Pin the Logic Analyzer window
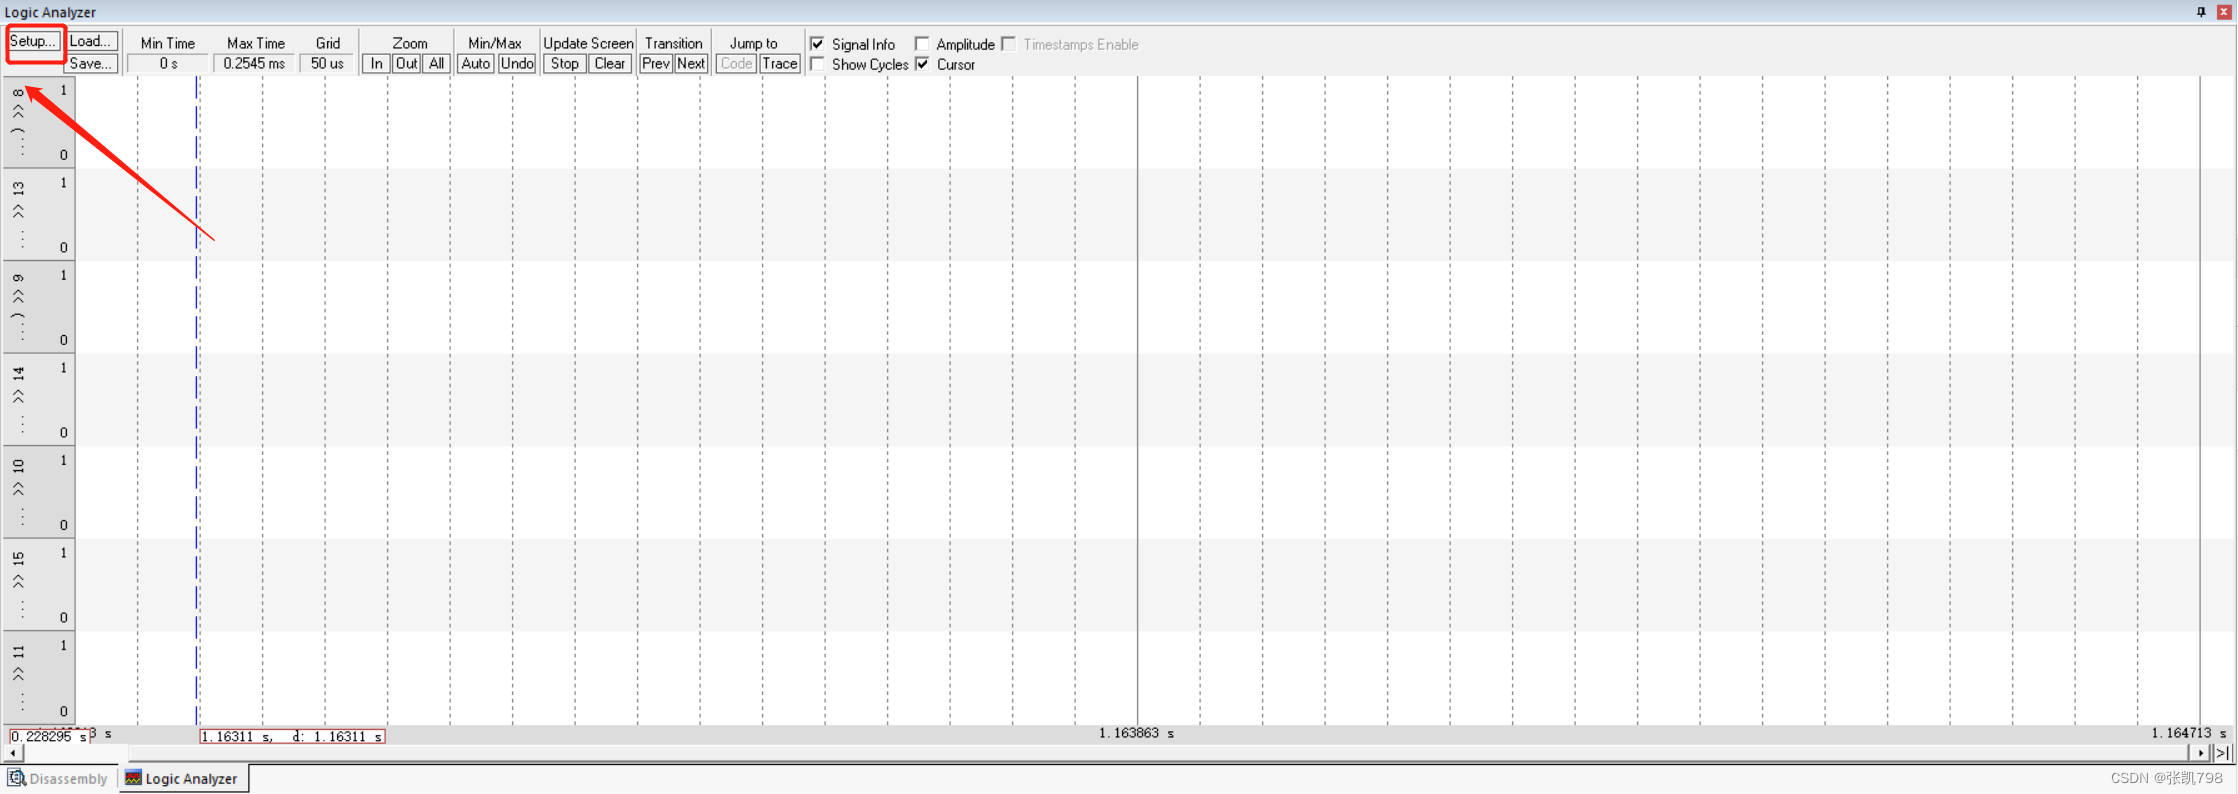 [x=2201, y=12]
